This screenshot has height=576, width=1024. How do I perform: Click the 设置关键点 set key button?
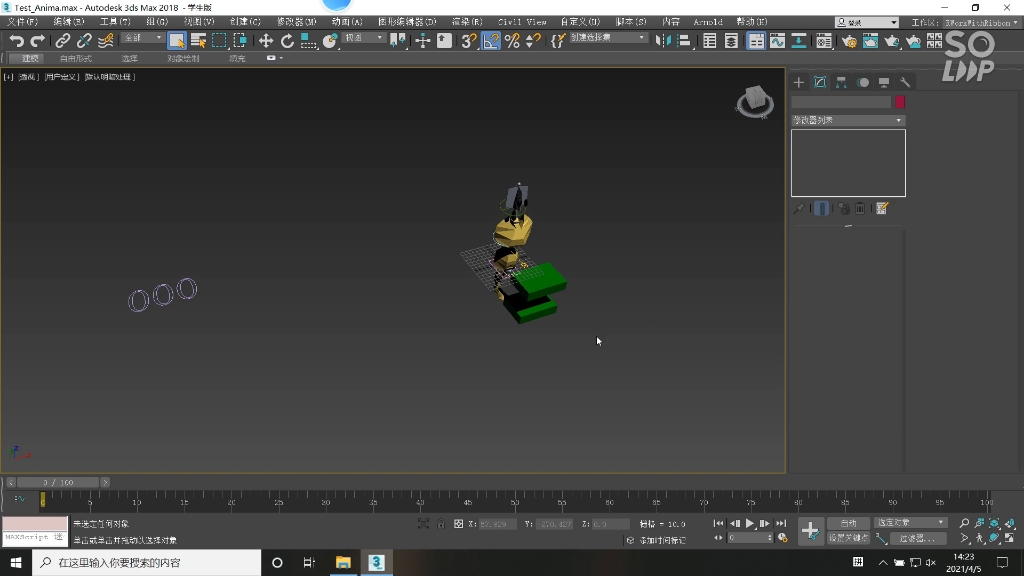[x=848, y=538]
